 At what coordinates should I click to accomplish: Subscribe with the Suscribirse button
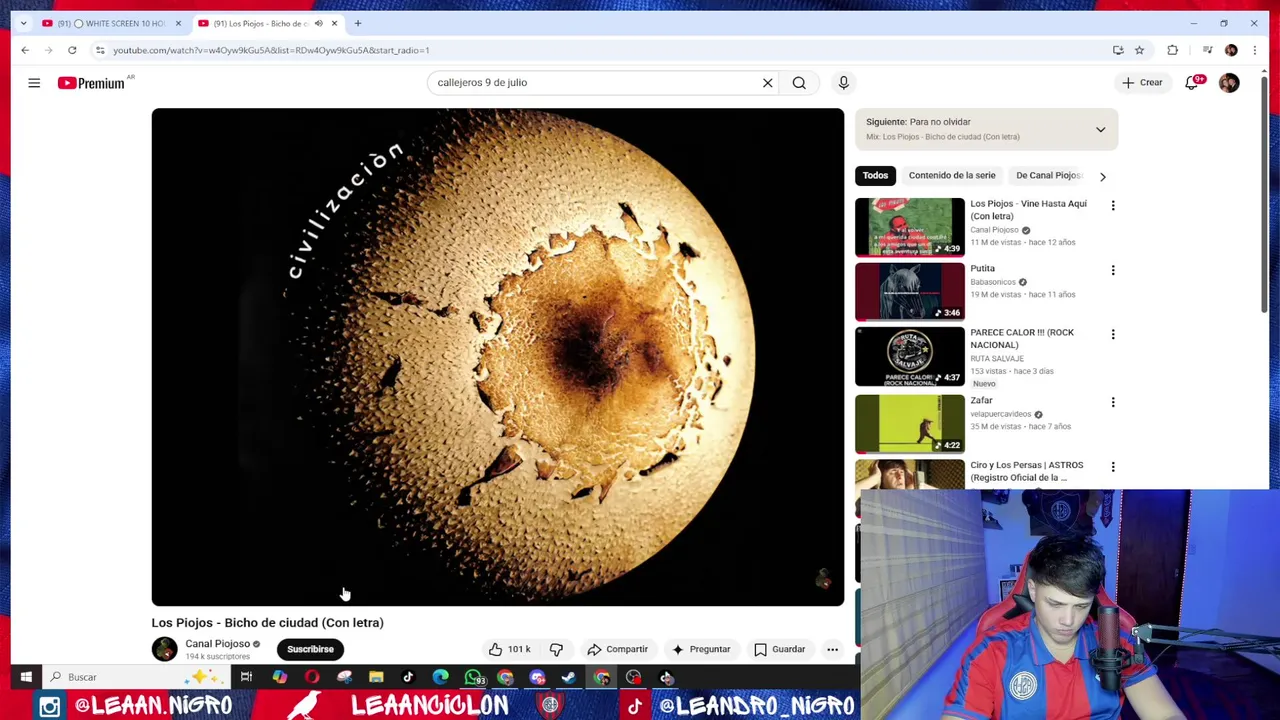tap(310, 649)
